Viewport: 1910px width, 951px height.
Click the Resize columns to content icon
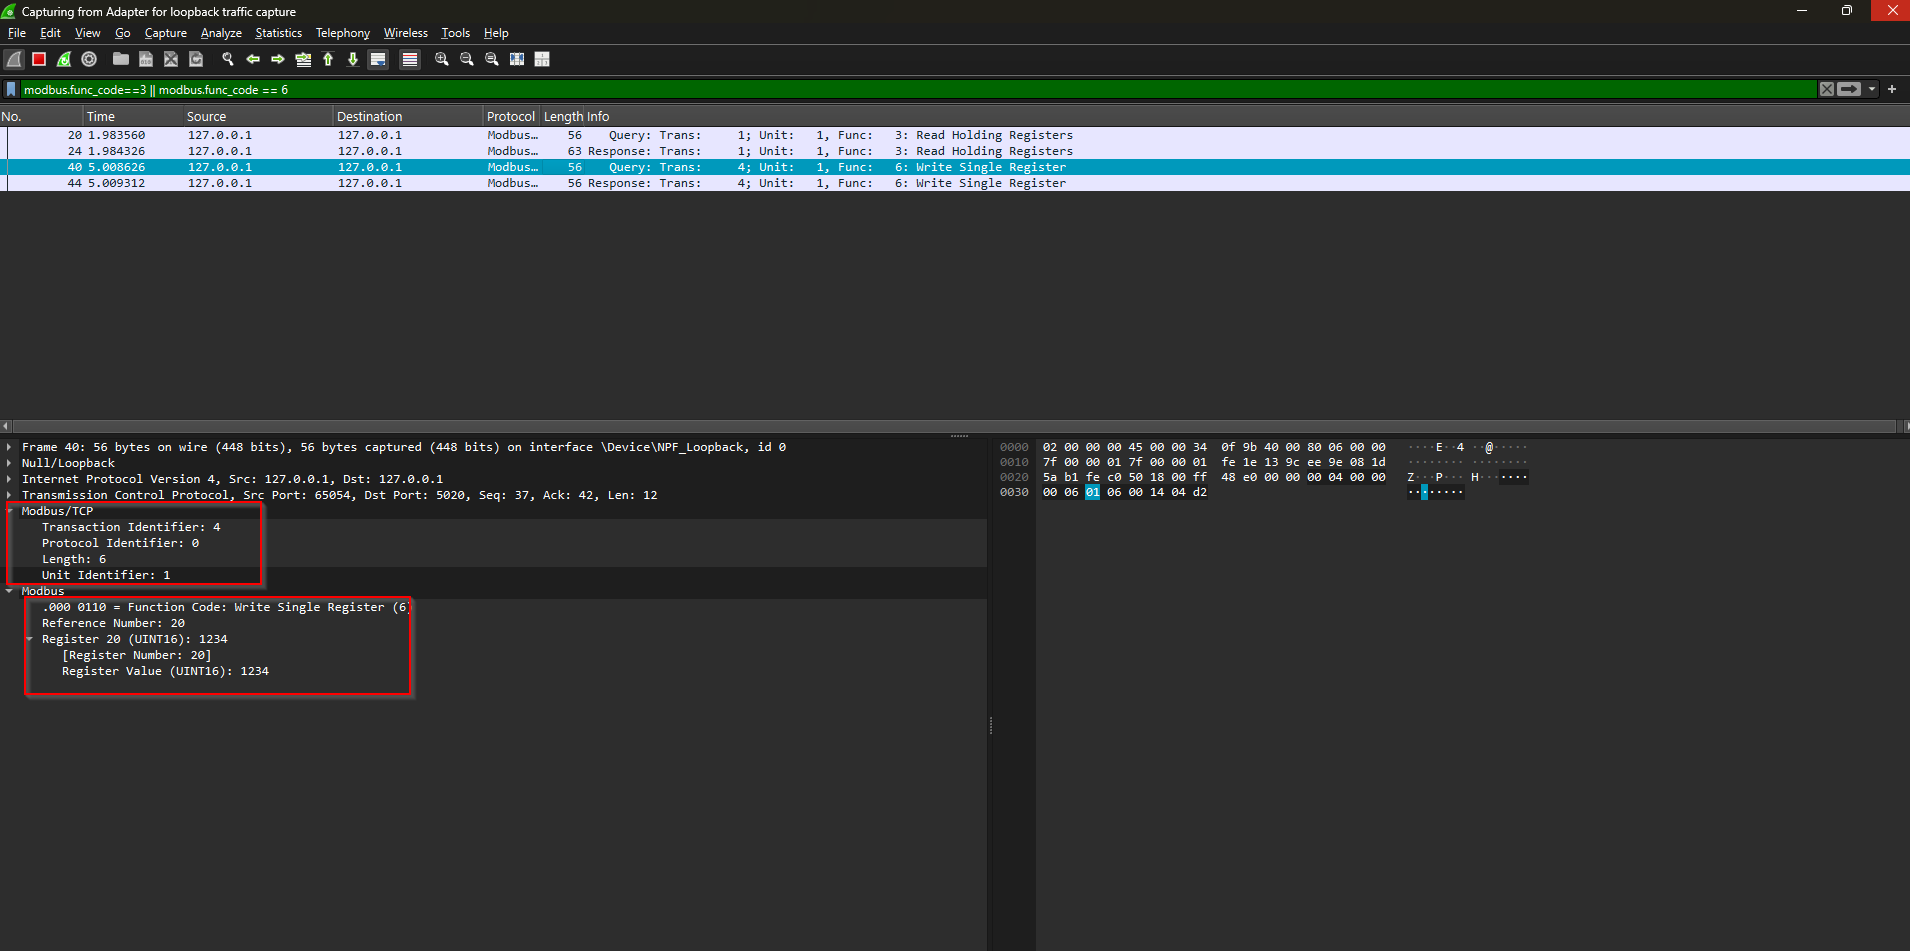pos(517,59)
